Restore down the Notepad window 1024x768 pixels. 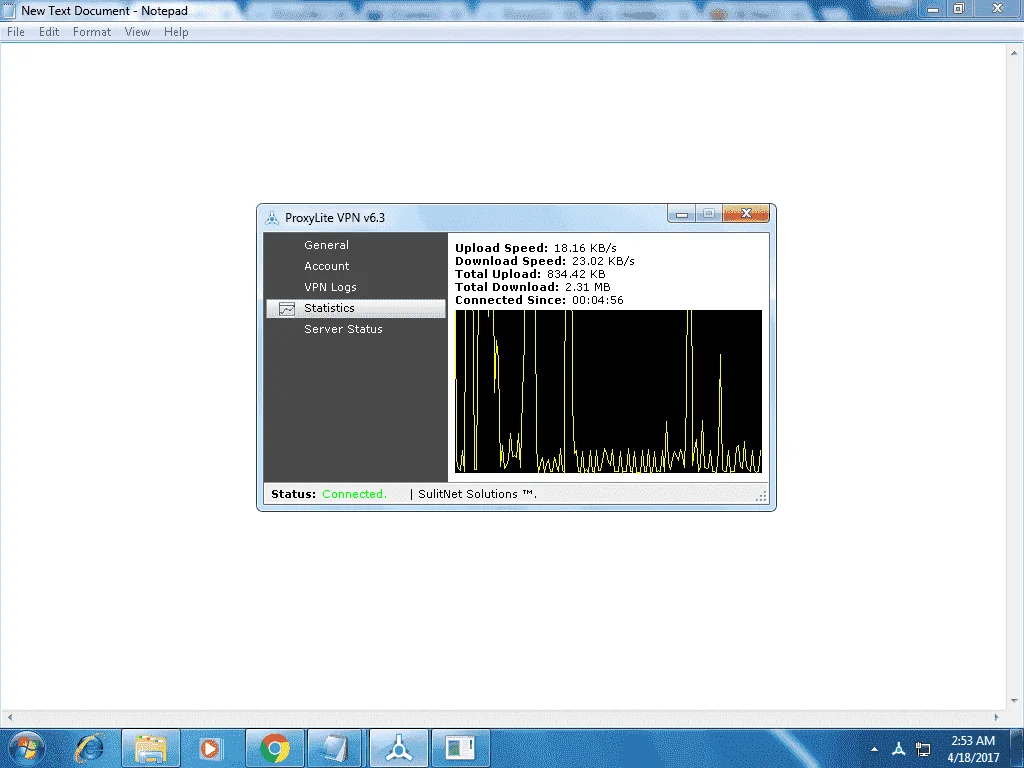point(959,9)
